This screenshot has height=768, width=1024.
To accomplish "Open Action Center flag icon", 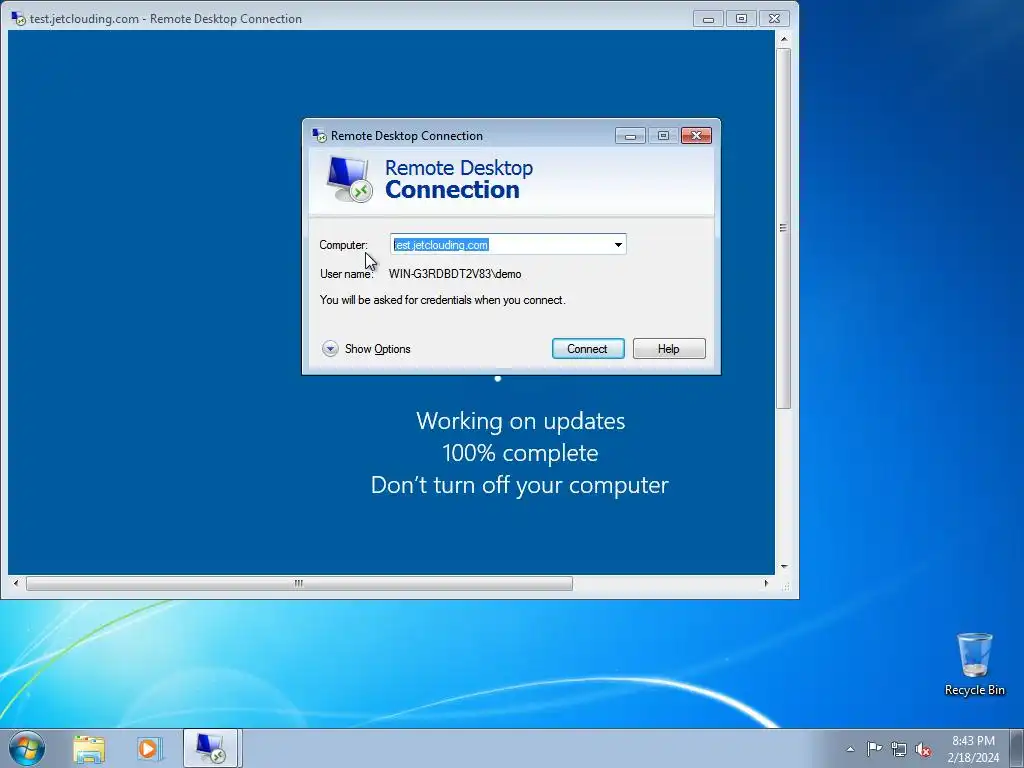I will [874, 748].
